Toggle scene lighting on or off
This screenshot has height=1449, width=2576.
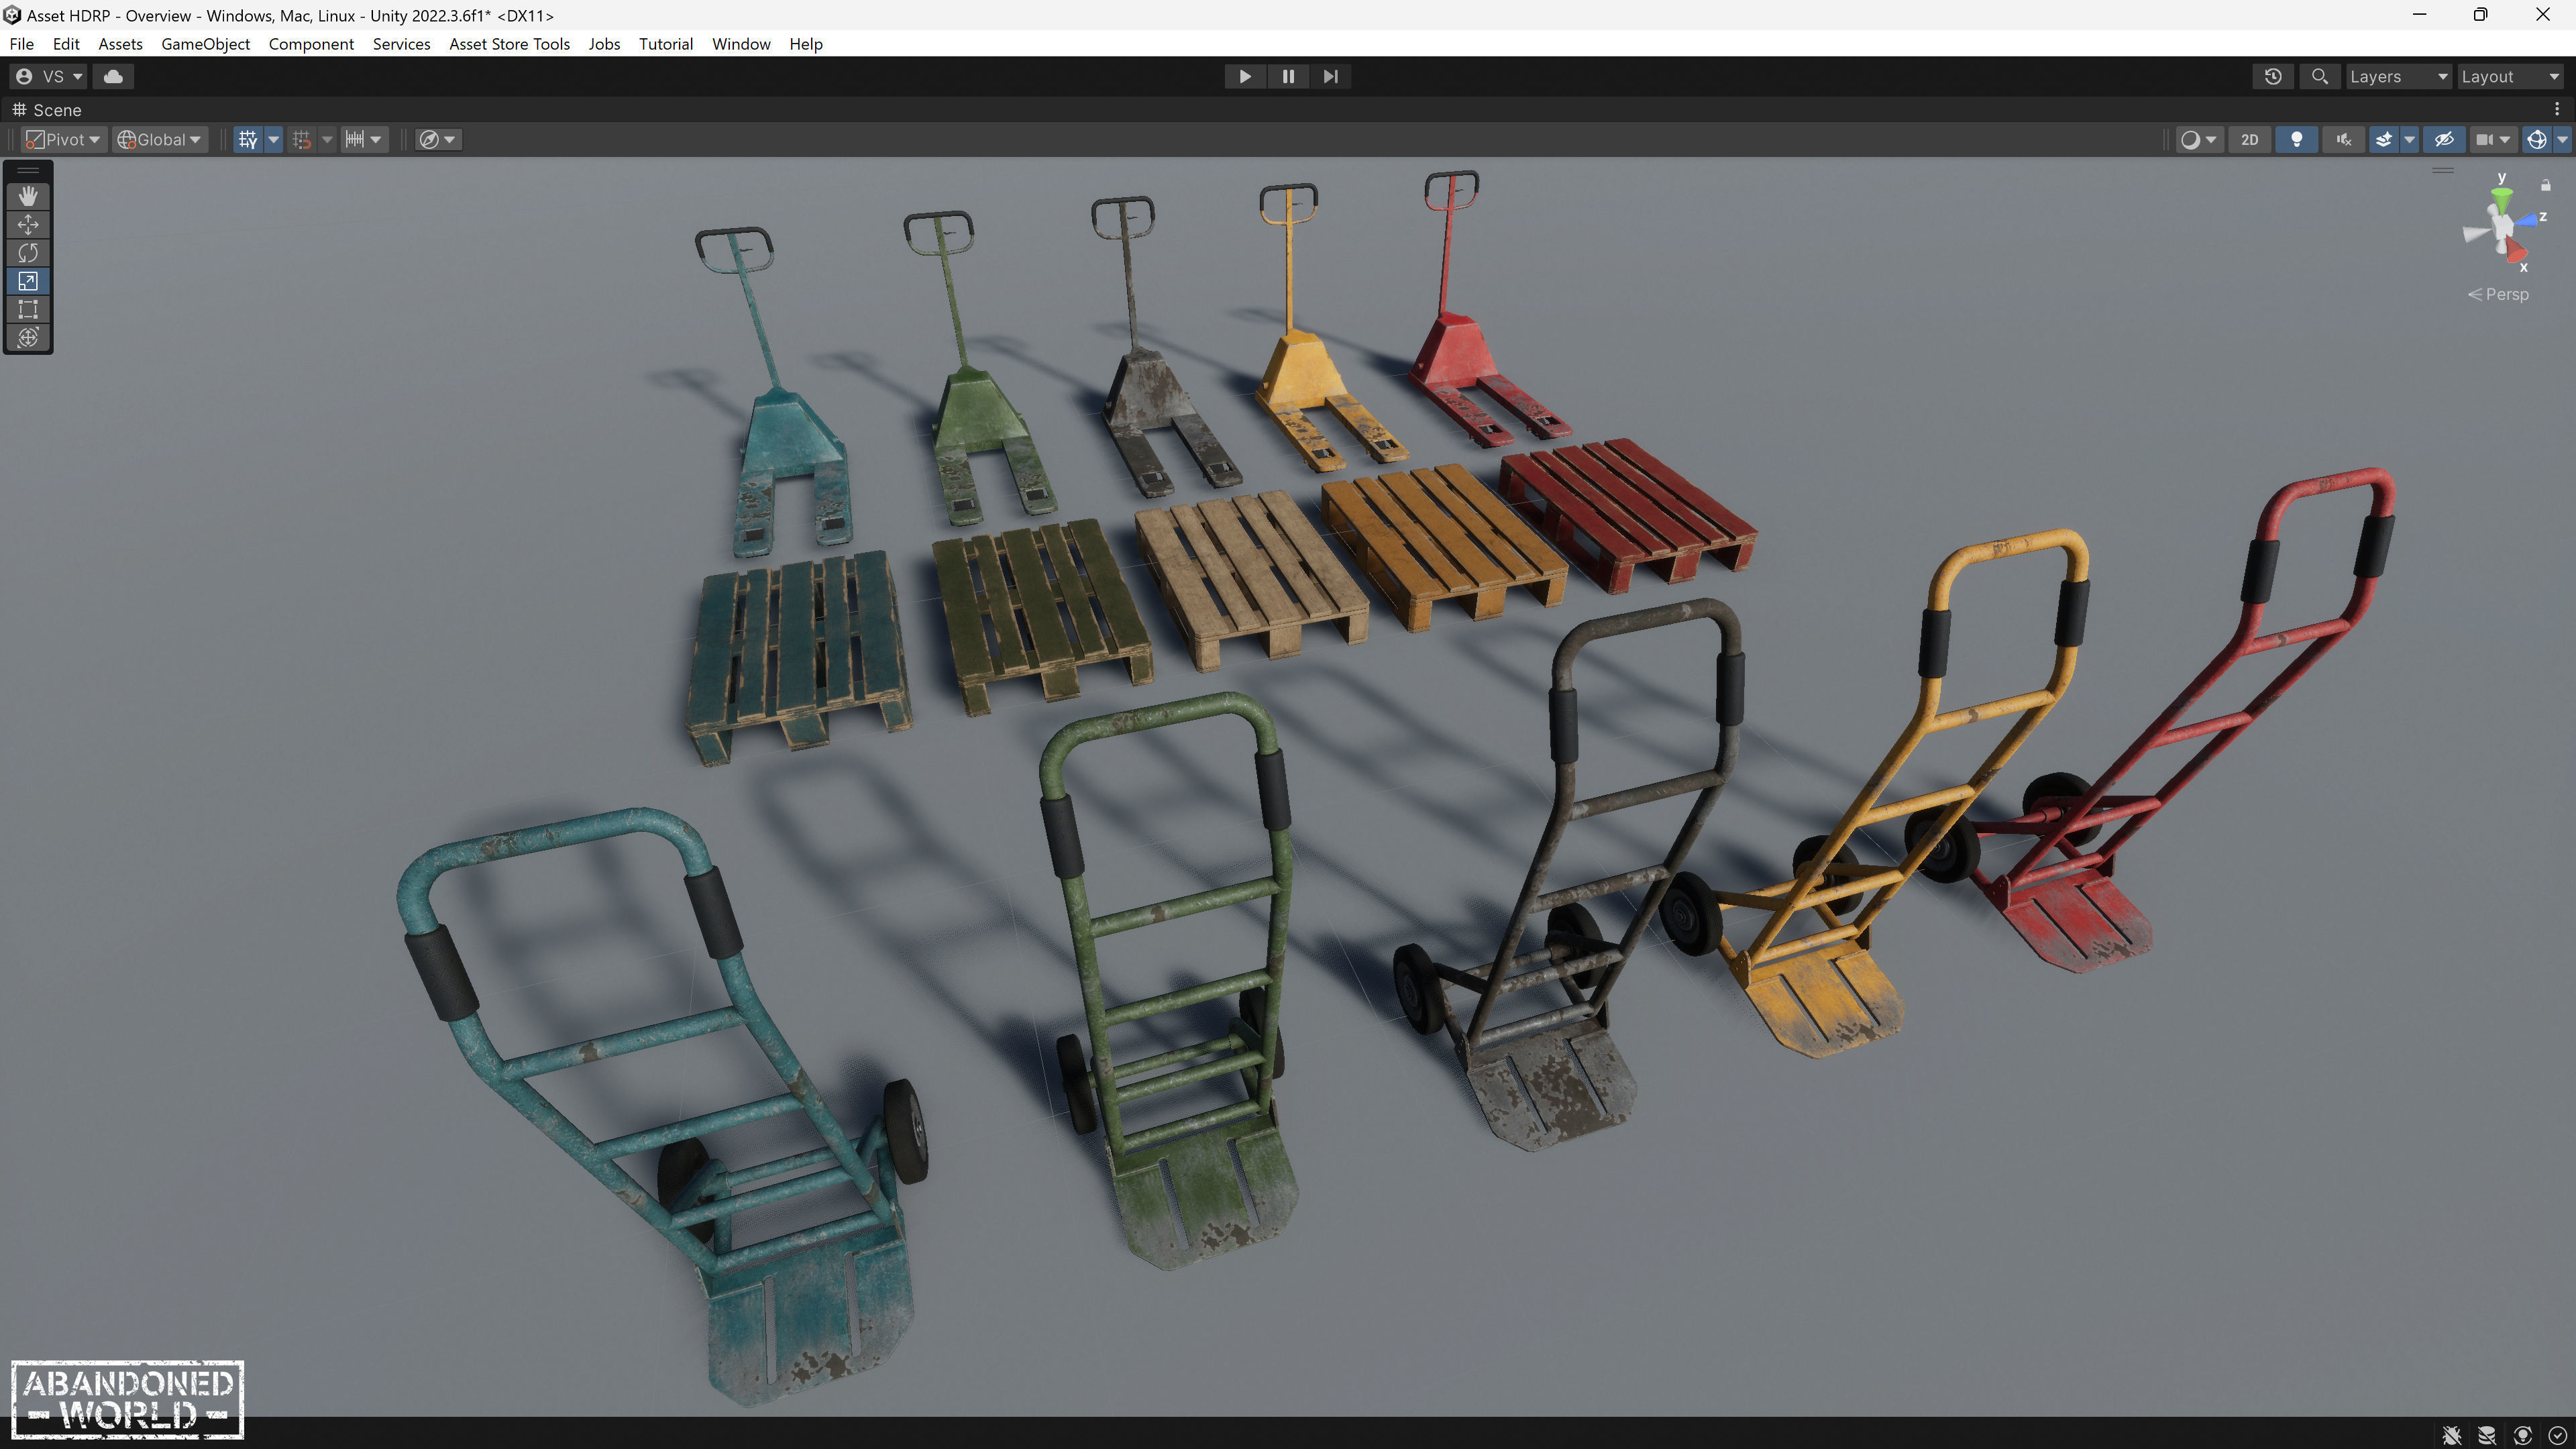pos(2296,139)
